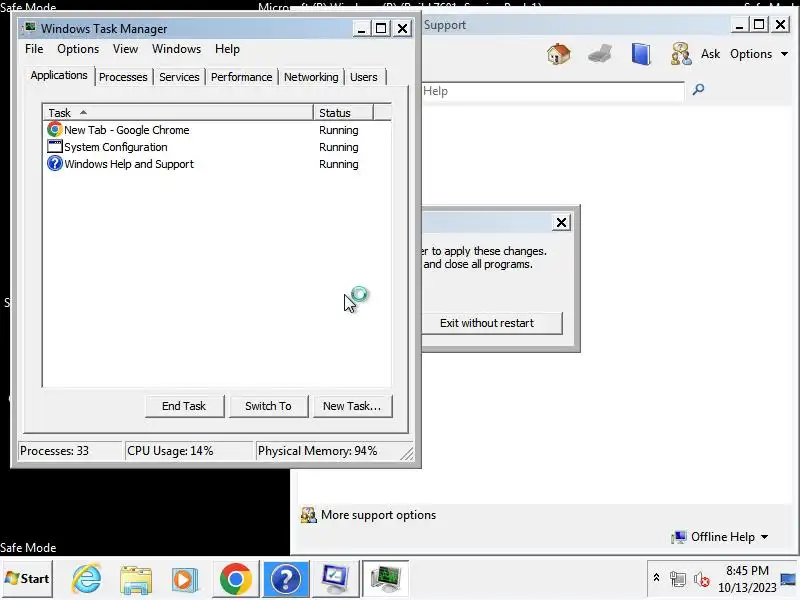800x600 pixels.
Task: Click the Ask people icon in Help and Support
Action: (681, 54)
